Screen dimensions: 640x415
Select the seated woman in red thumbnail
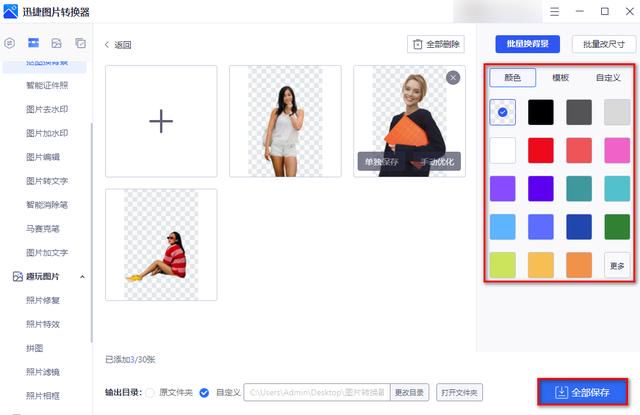[x=161, y=245]
